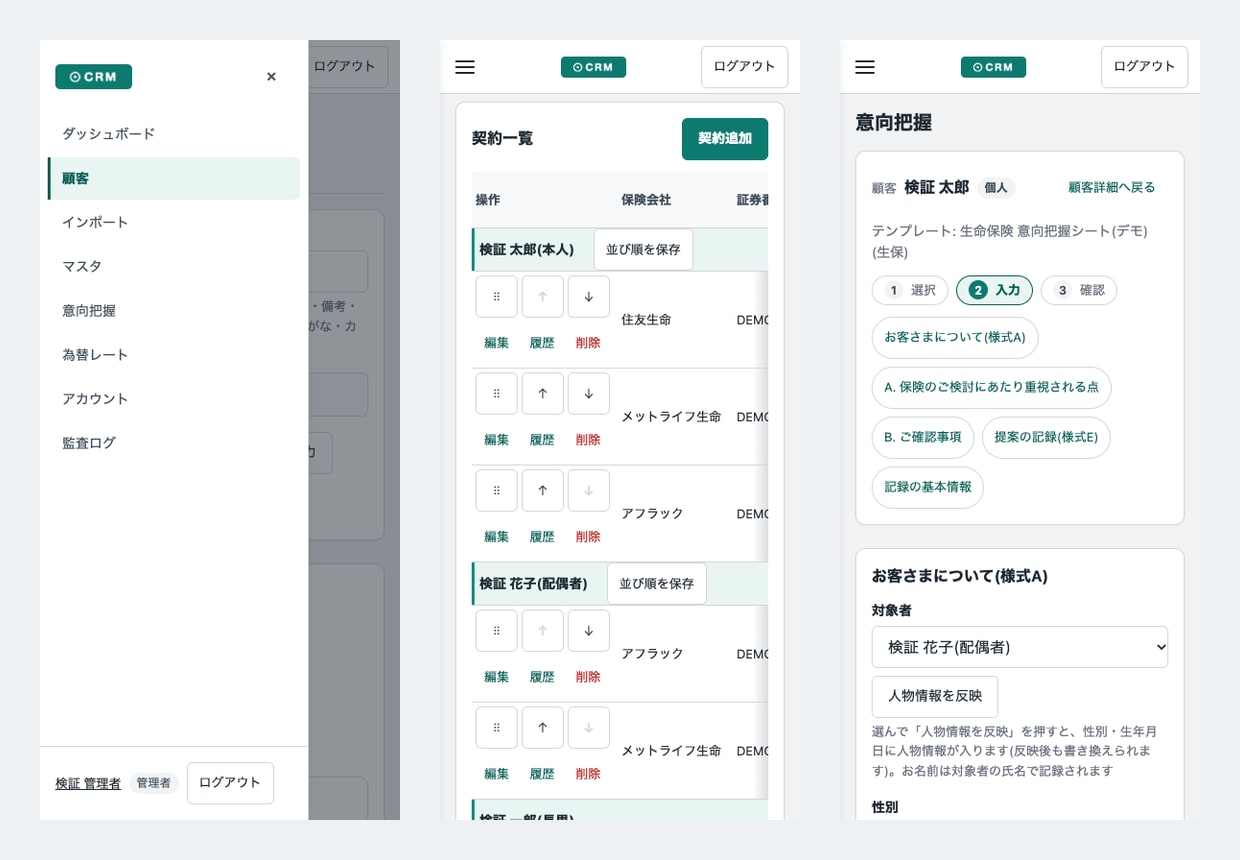Go to step 3 確認
The width and height of the screenshot is (1240, 860).
1079,290
